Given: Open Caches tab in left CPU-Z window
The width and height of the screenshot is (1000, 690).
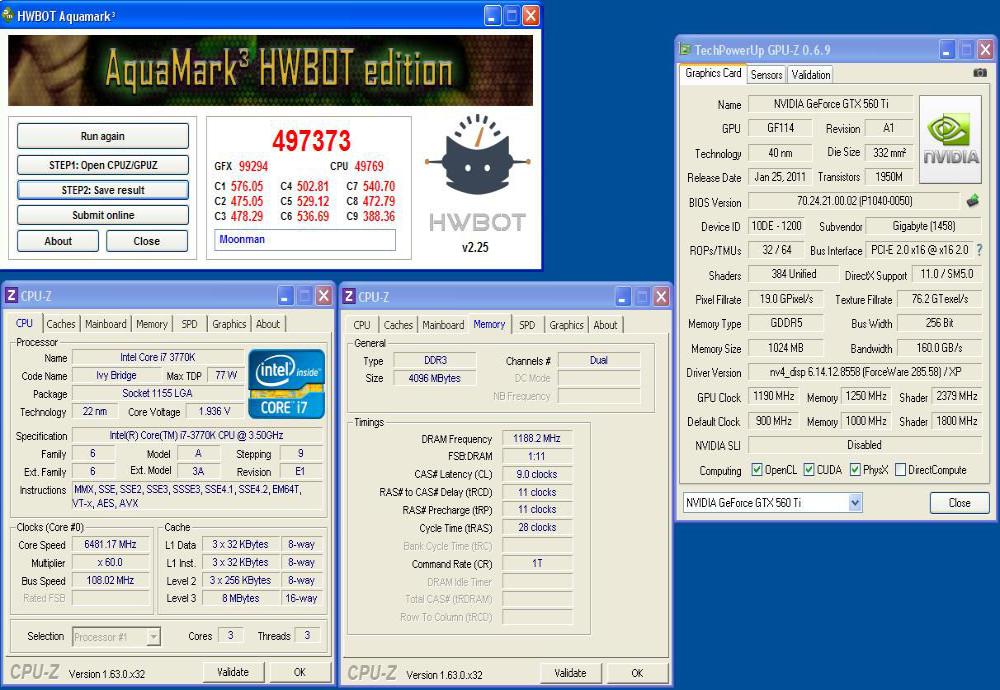Looking at the screenshot, I should click(x=61, y=324).
